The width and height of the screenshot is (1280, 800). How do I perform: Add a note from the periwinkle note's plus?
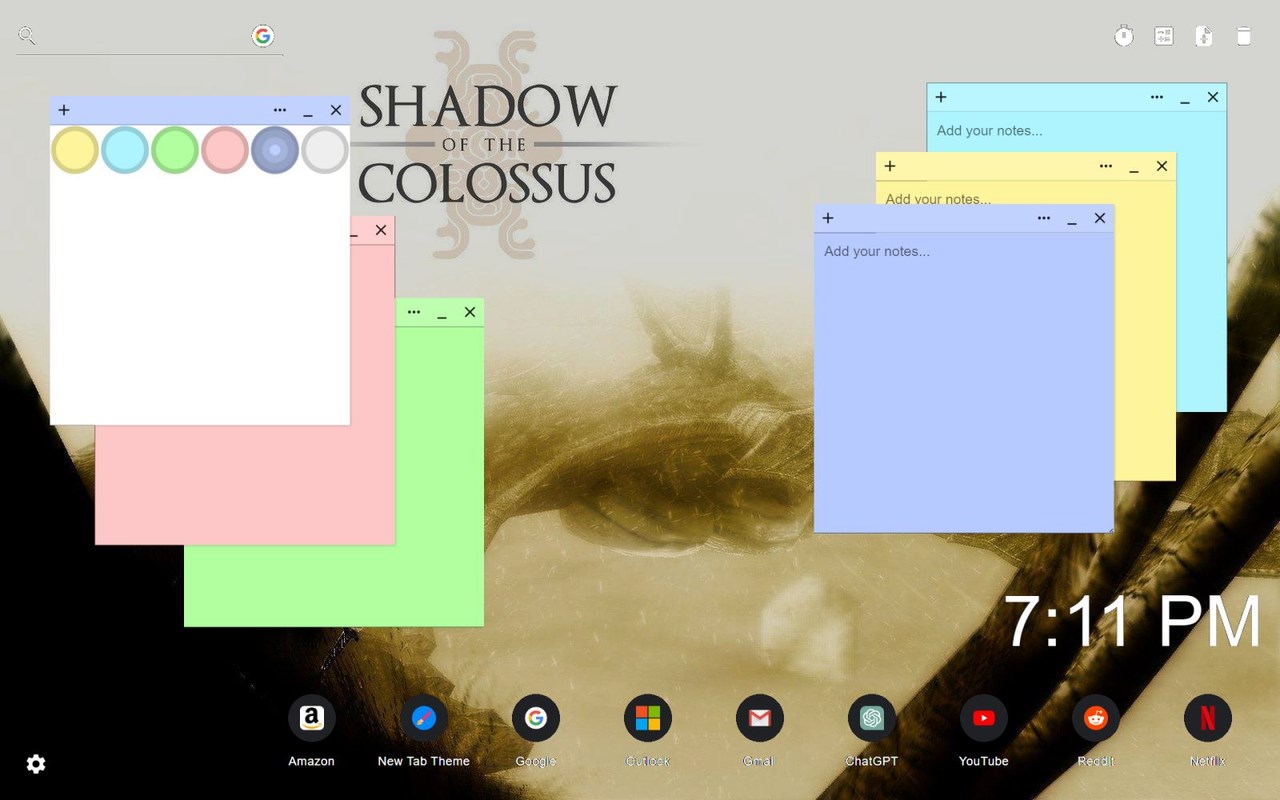(x=828, y=218)
